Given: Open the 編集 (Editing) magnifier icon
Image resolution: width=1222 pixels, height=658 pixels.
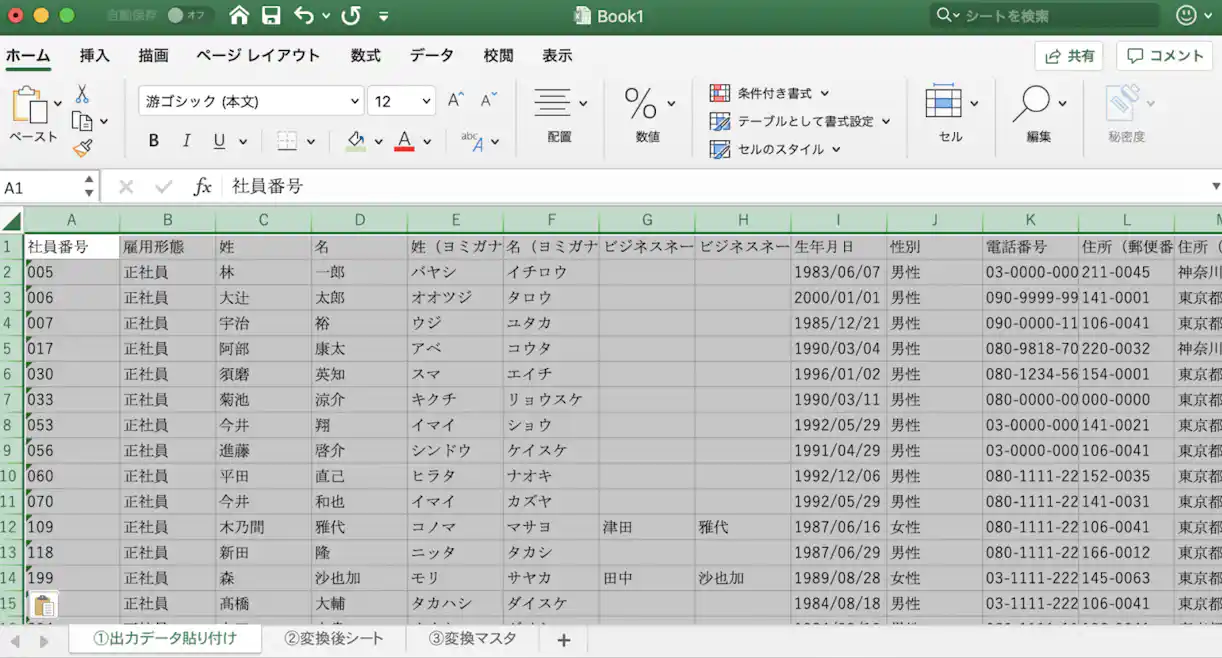Looking at the screenshot, I should click(1035, 104).
